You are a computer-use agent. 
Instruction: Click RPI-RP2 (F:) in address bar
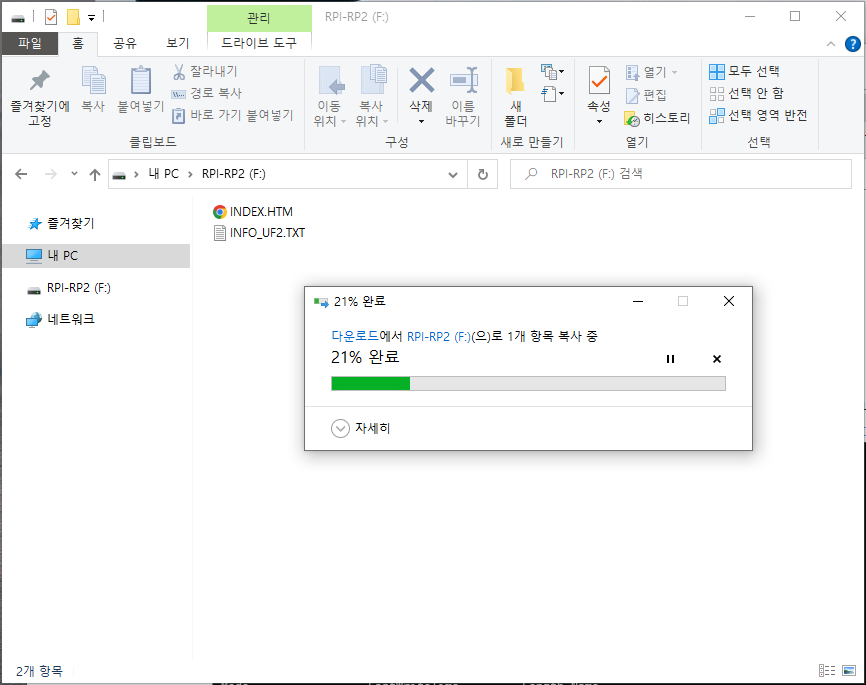pyautogui.click(x=234, y=174)
